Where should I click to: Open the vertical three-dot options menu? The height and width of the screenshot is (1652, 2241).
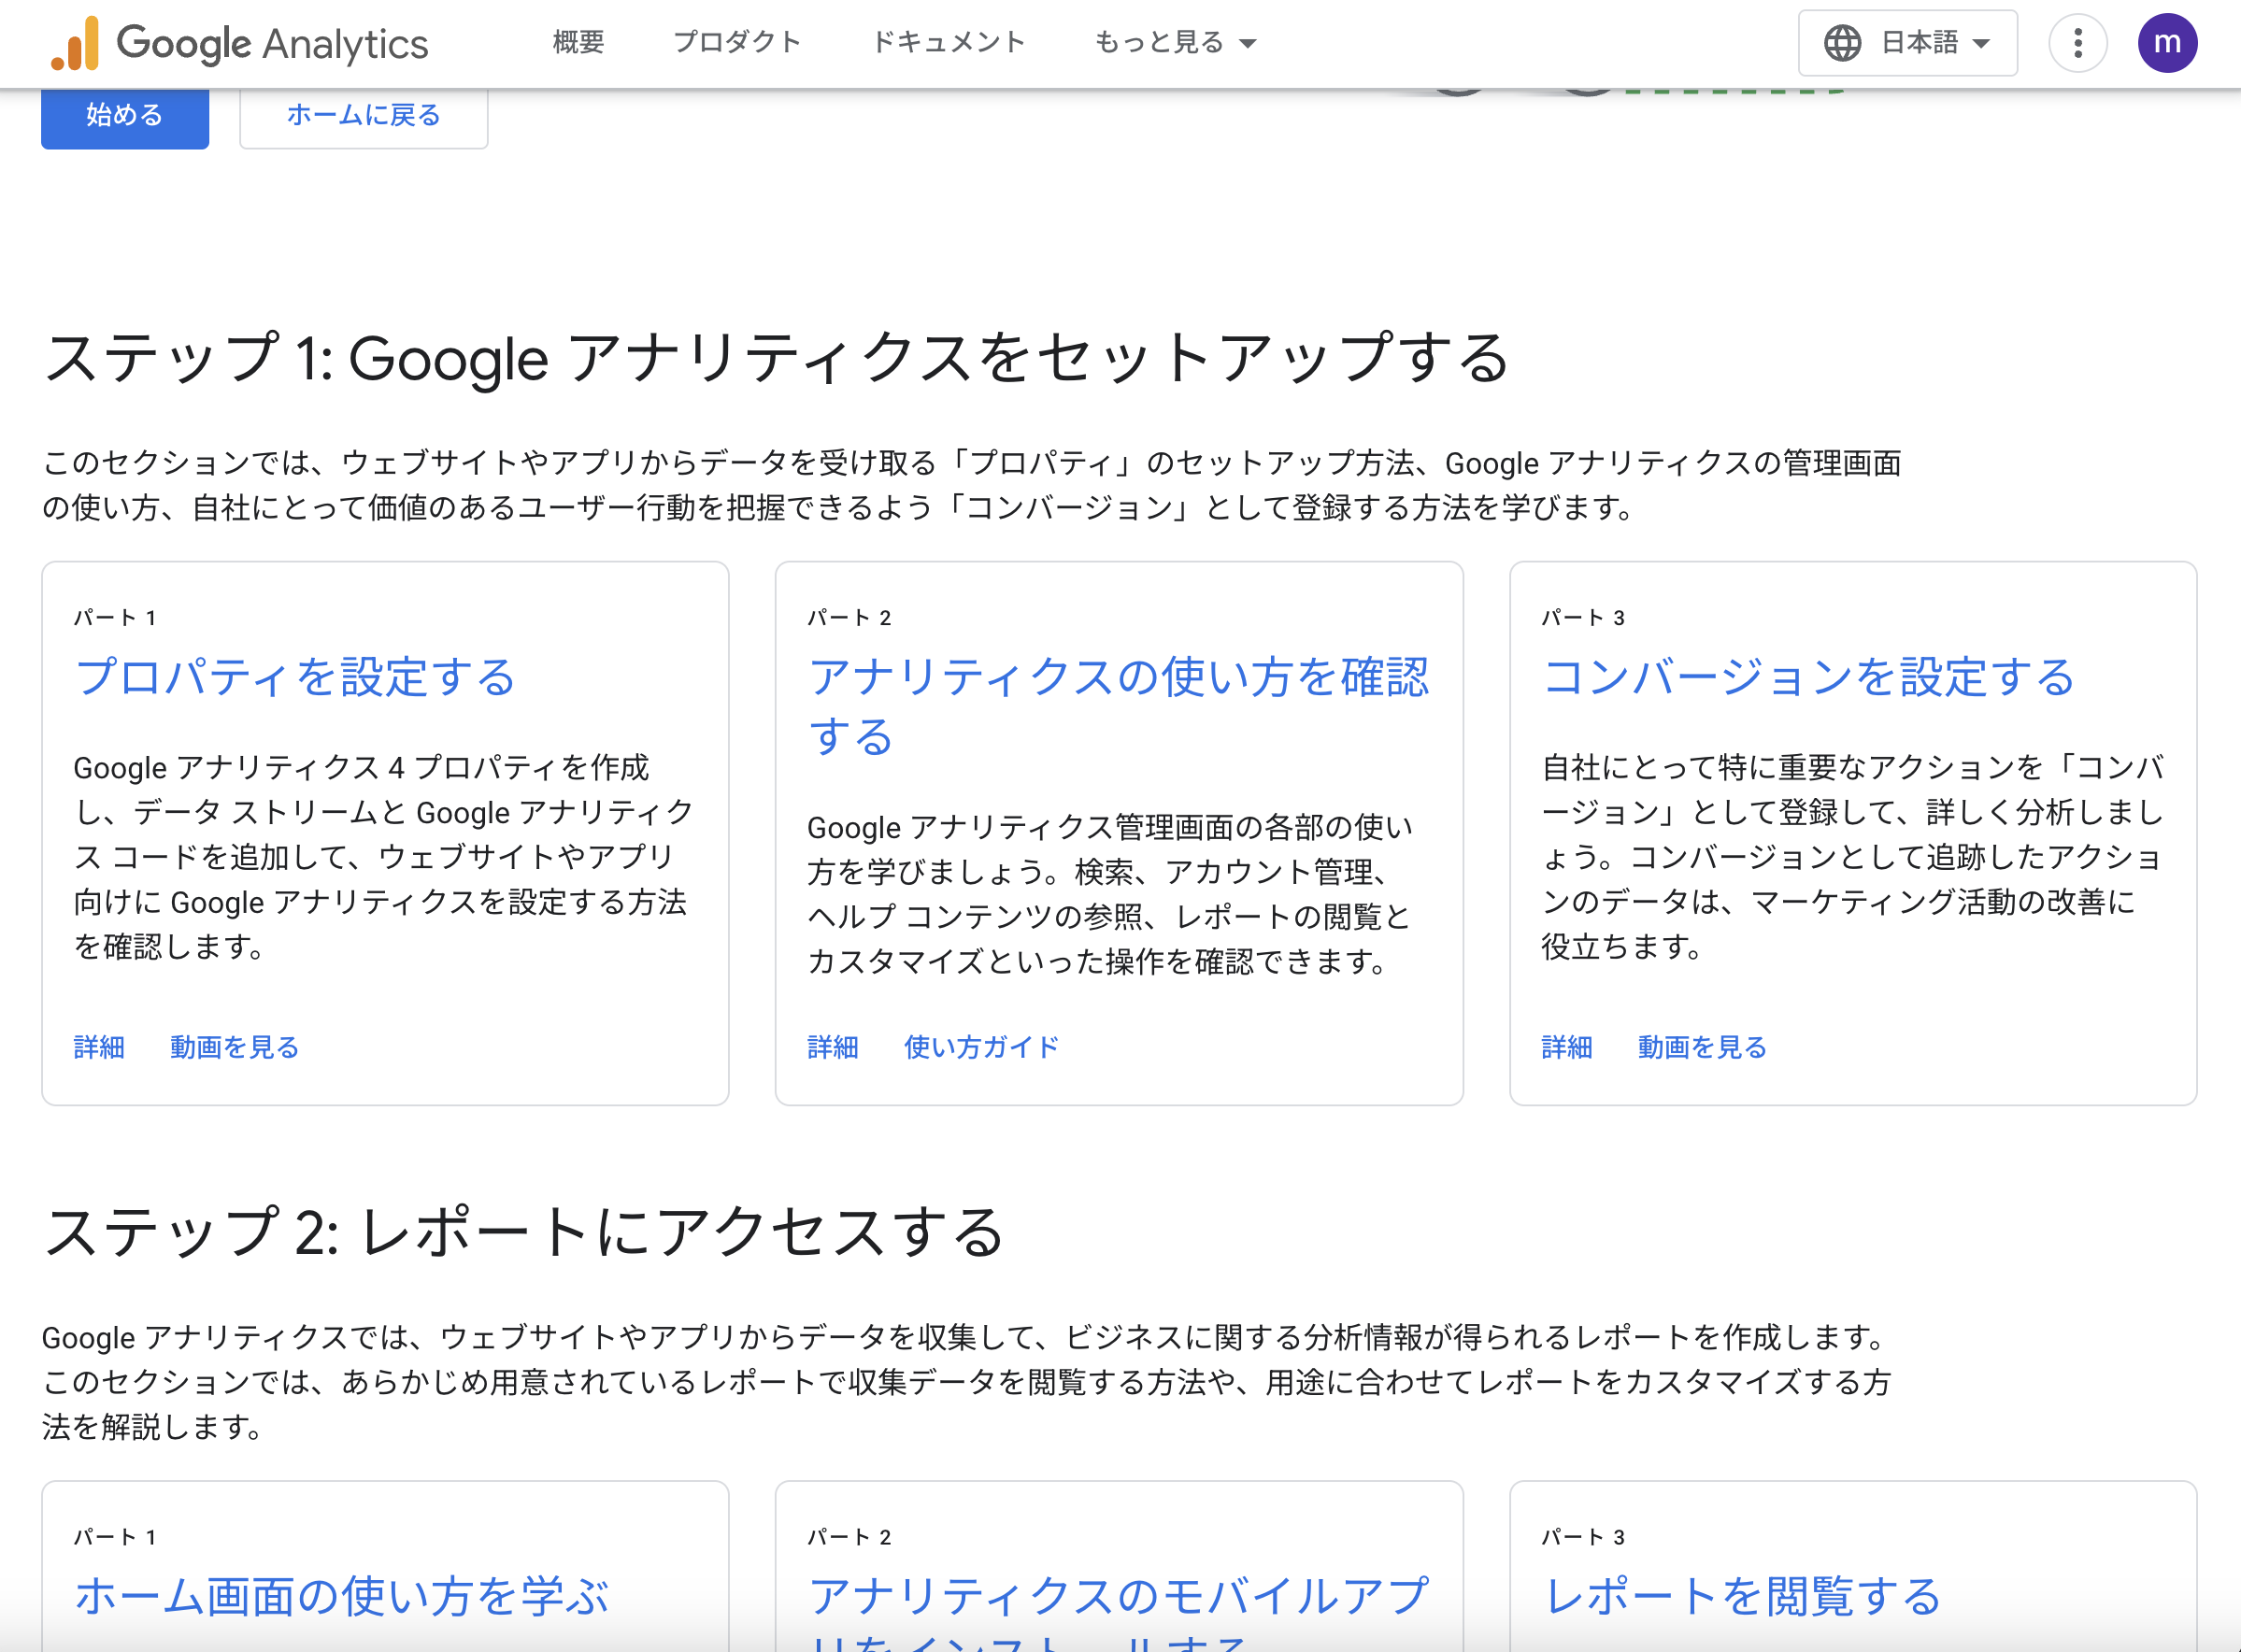(x=2078, y=43)
